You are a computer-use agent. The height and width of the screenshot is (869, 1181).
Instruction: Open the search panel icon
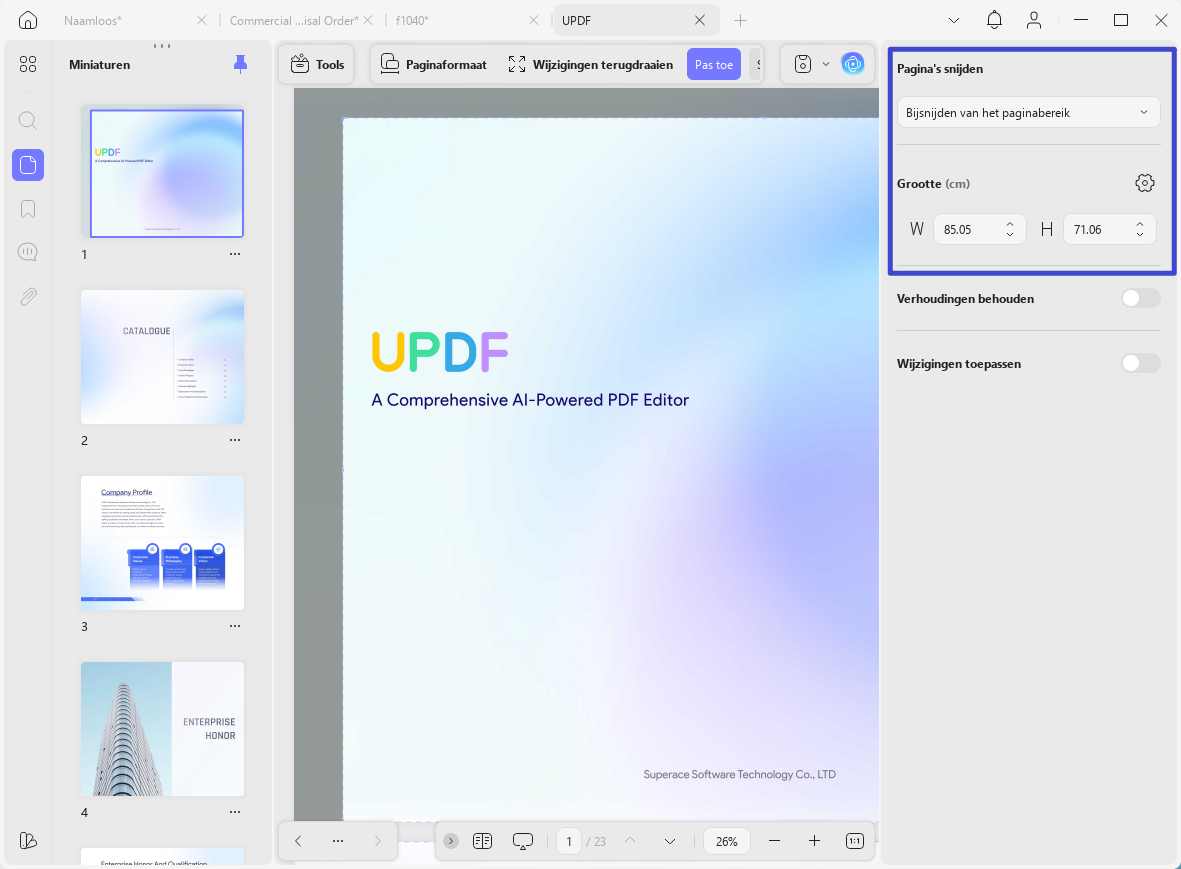[28, 120]
